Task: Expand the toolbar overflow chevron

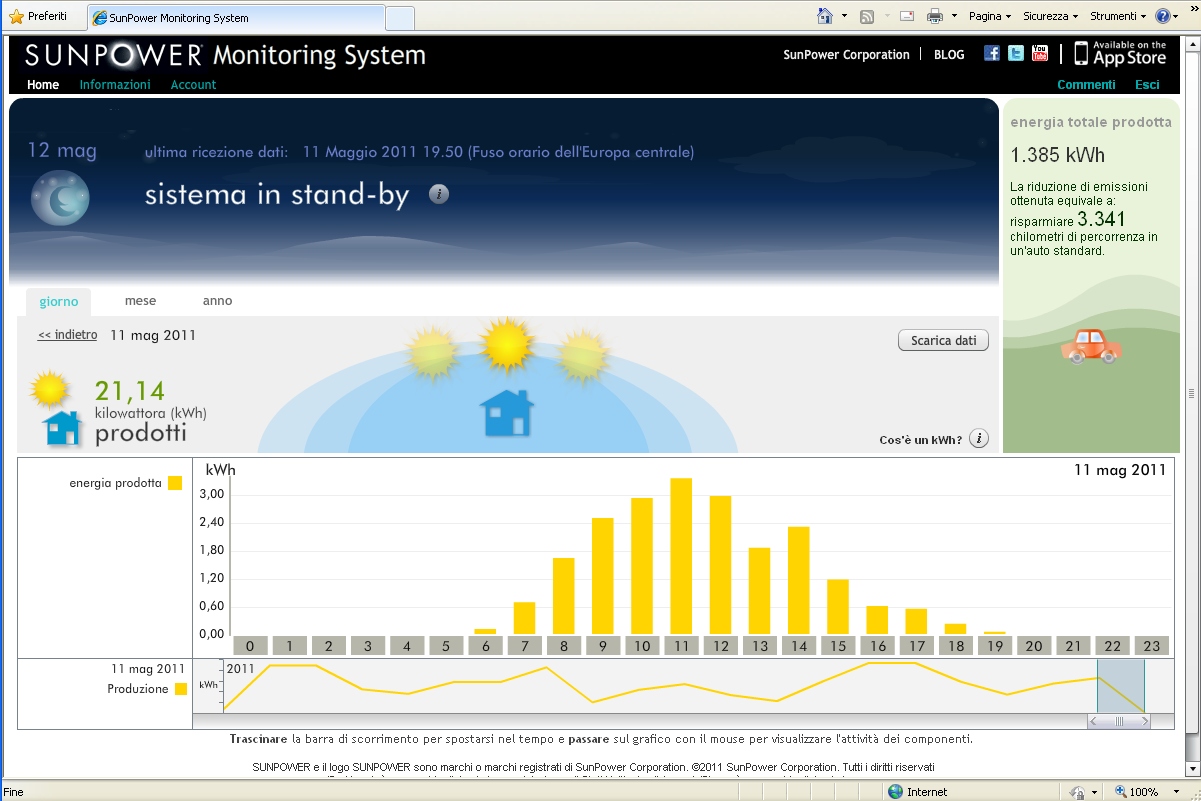Action: [x=1193, y=9]
